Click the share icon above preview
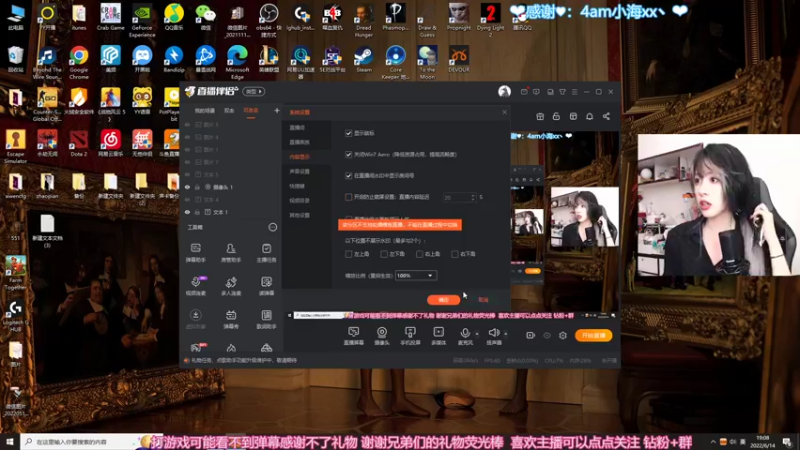The height and width of the screenshot is (450, 800). point(606,116)
